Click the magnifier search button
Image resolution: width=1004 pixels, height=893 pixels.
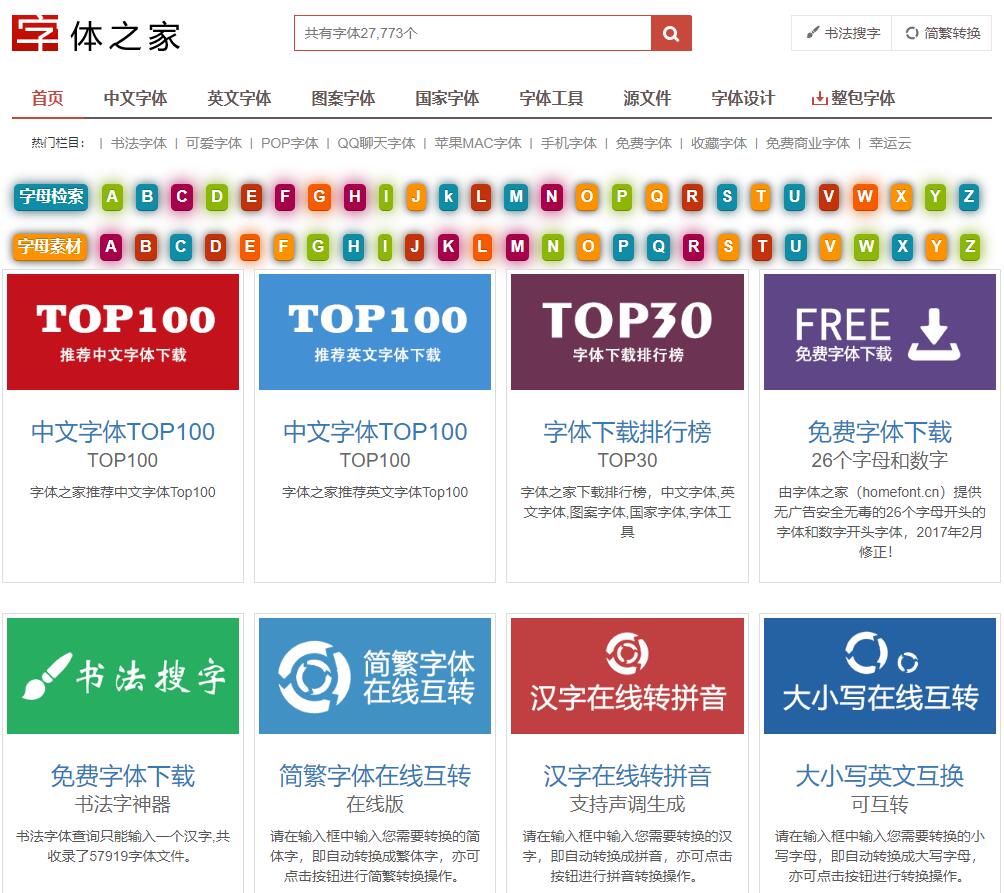click(x=671, y=33)
